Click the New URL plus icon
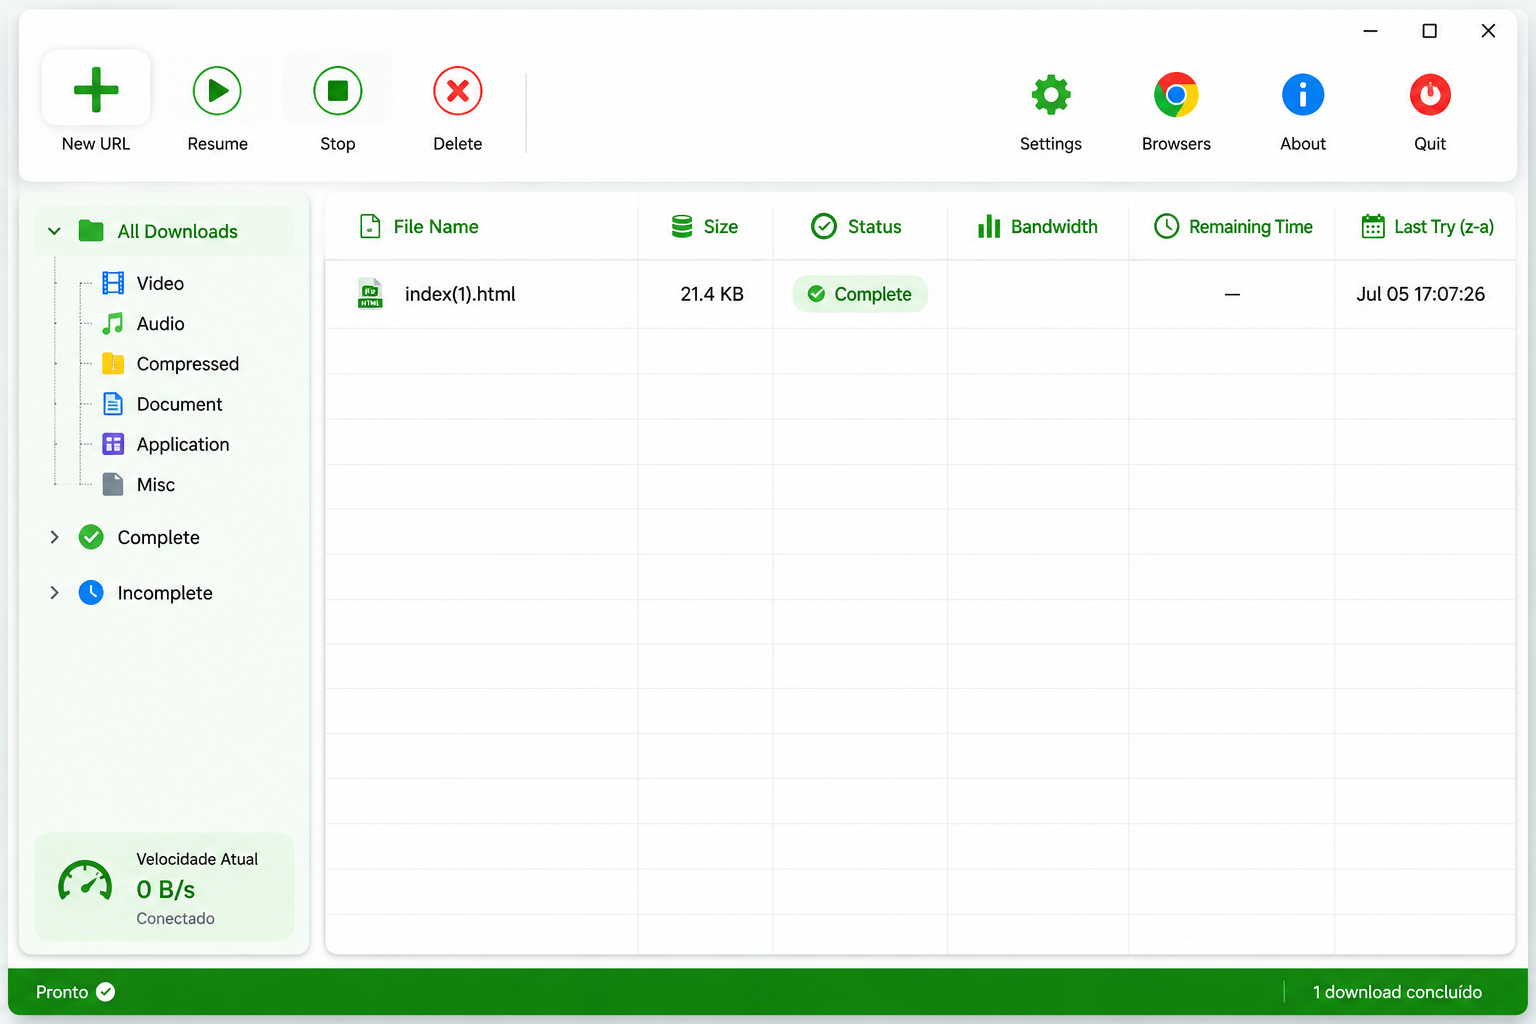 tap(96, 90)
